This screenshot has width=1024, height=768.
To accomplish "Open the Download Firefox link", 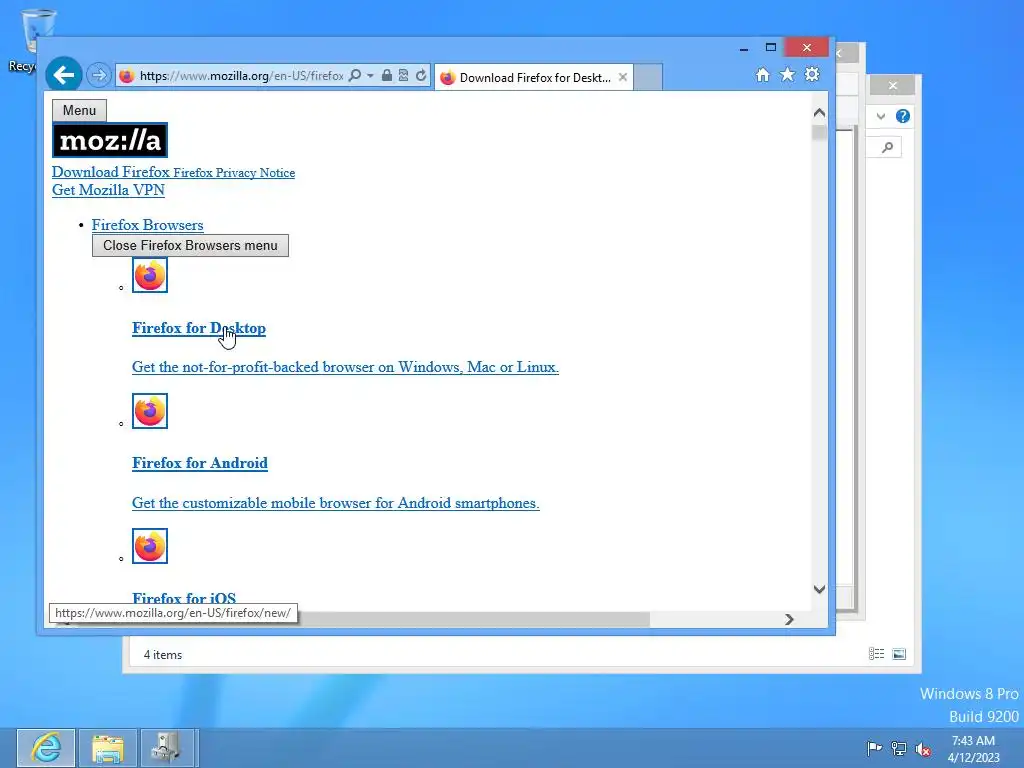I will point(111,172).
